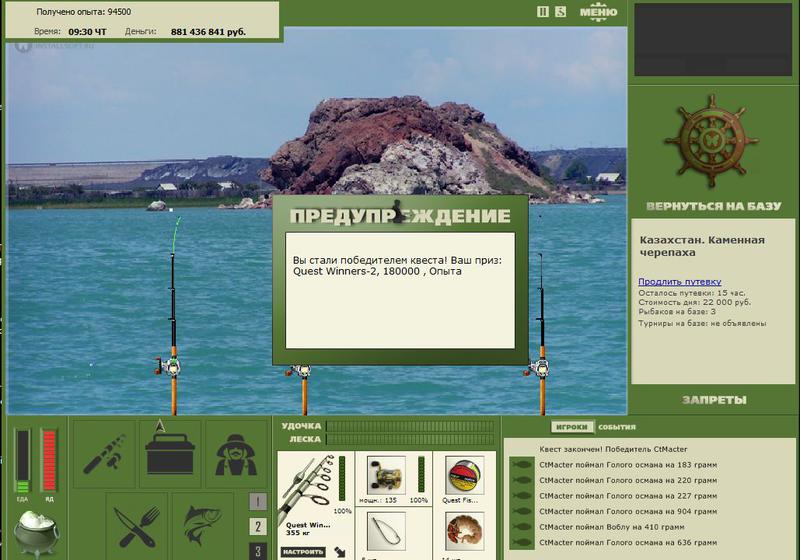Switch to the ИГРОКИ tab
800x560 pixels.
pyautogui.click(x=571, y=427)
